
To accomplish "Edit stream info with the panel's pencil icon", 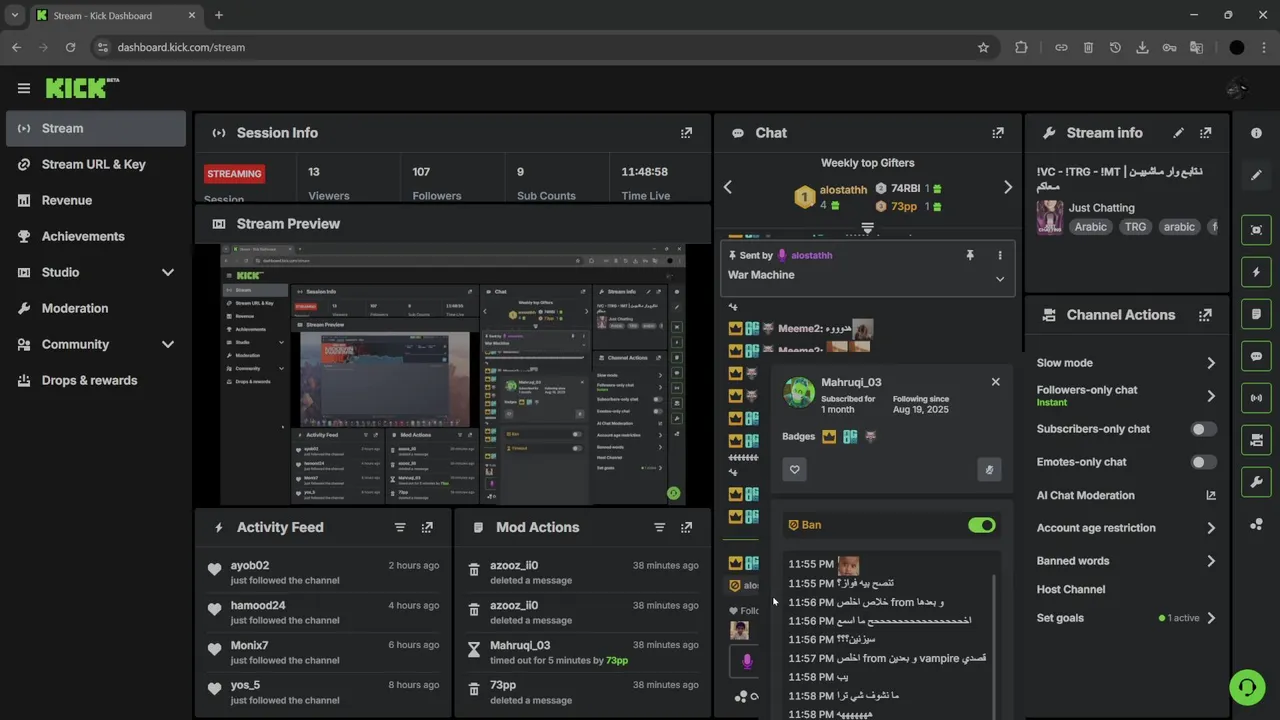I will pos(1178,133).
